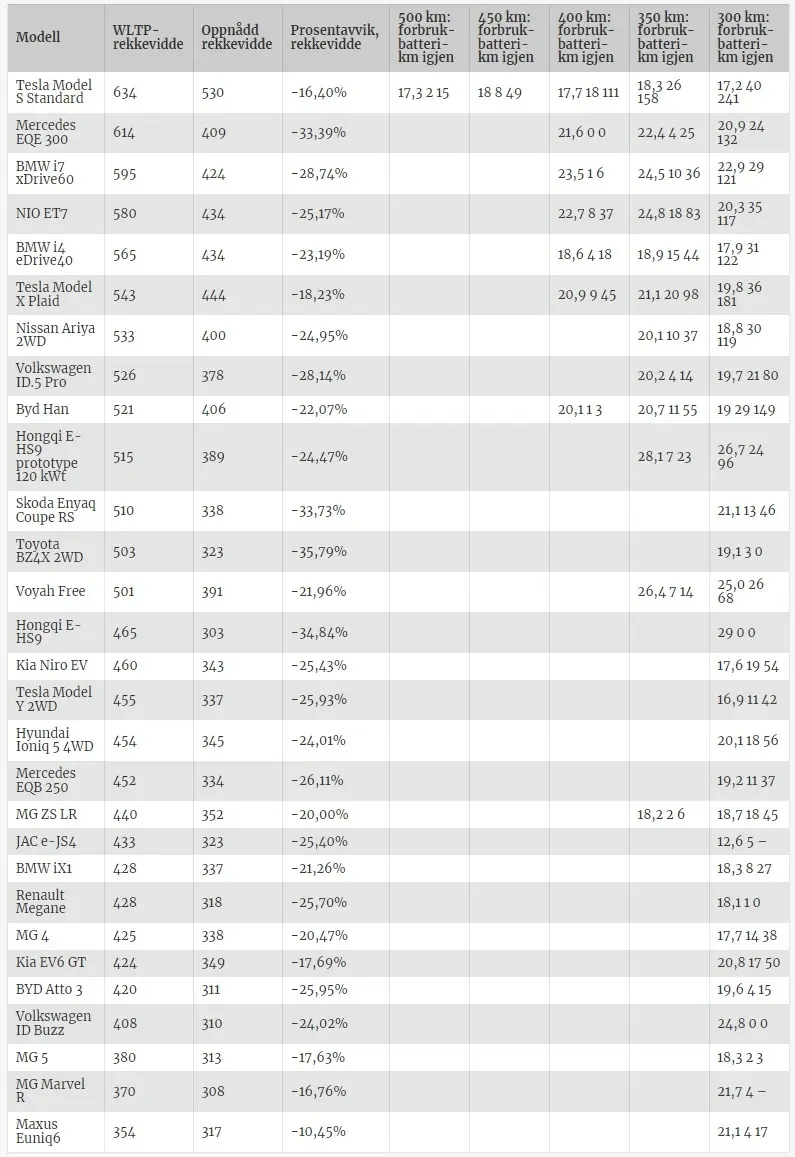Click the -35,79% cell for Toyota BZ4X

318,551
